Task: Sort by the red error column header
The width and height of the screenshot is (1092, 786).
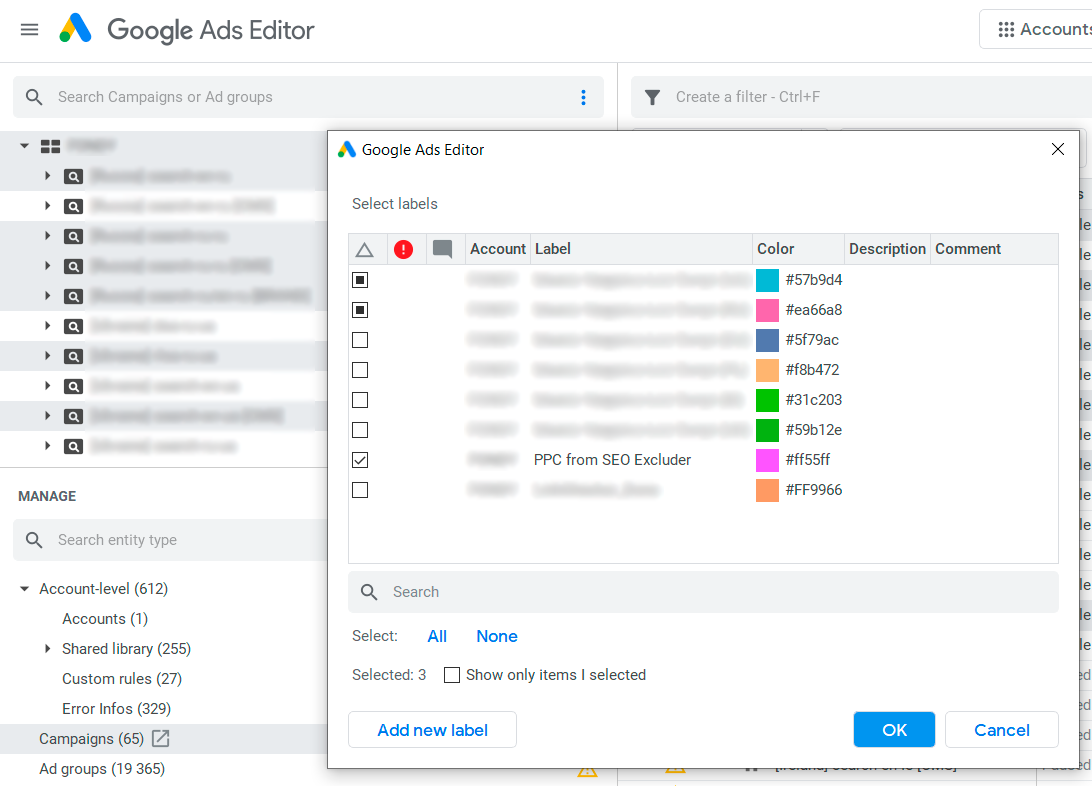Action: 403,249
